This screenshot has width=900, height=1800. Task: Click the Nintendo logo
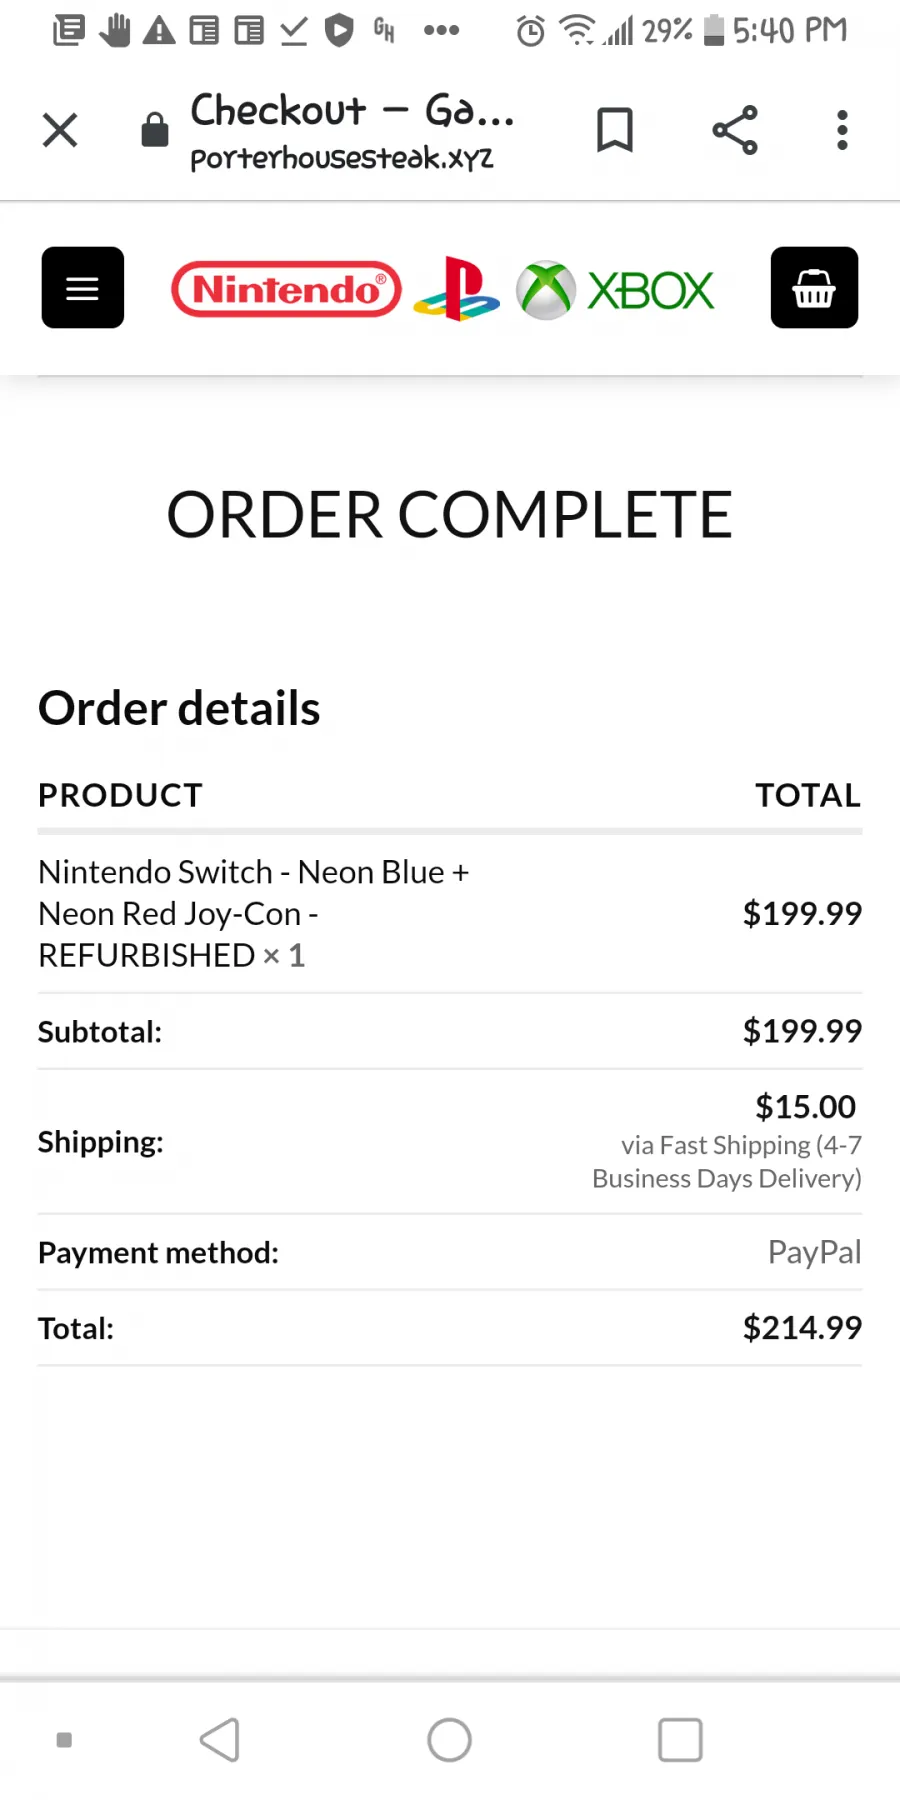[x=286, y=290]
